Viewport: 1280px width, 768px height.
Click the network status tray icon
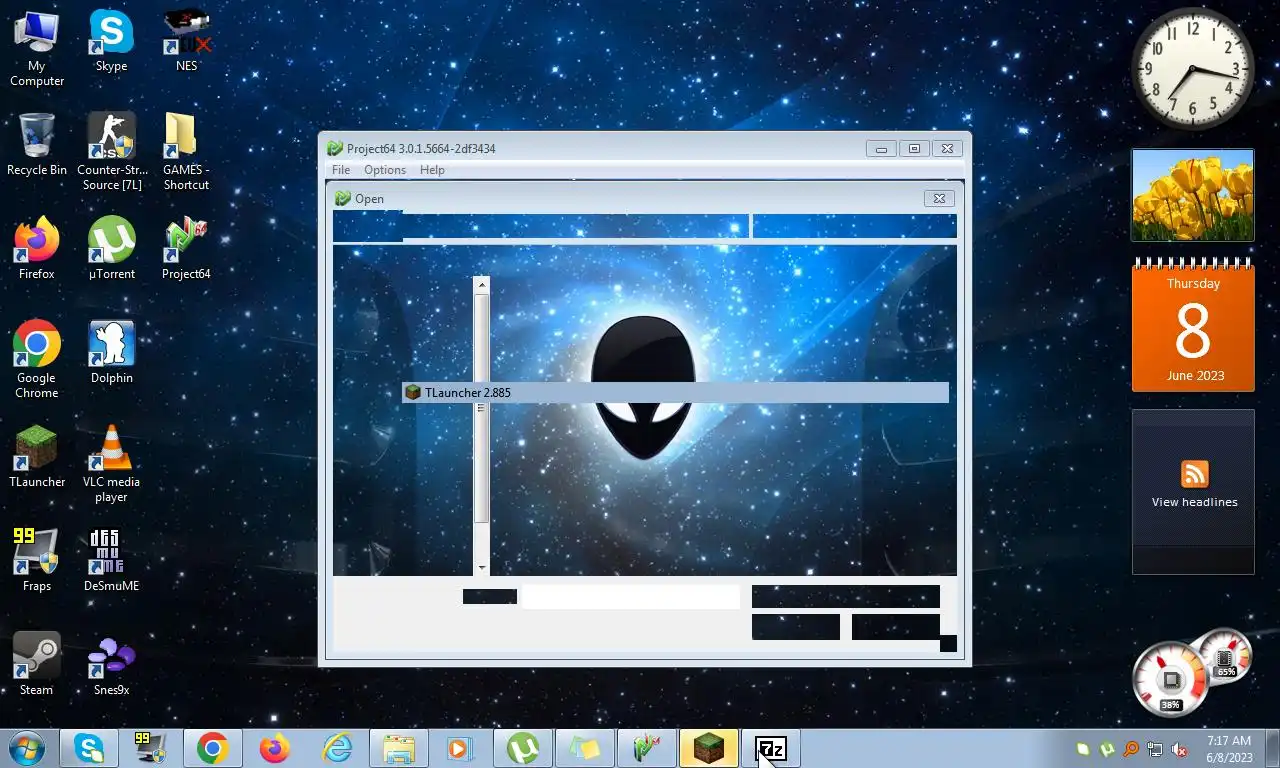pyautogui.click(x=1155, y=749)
